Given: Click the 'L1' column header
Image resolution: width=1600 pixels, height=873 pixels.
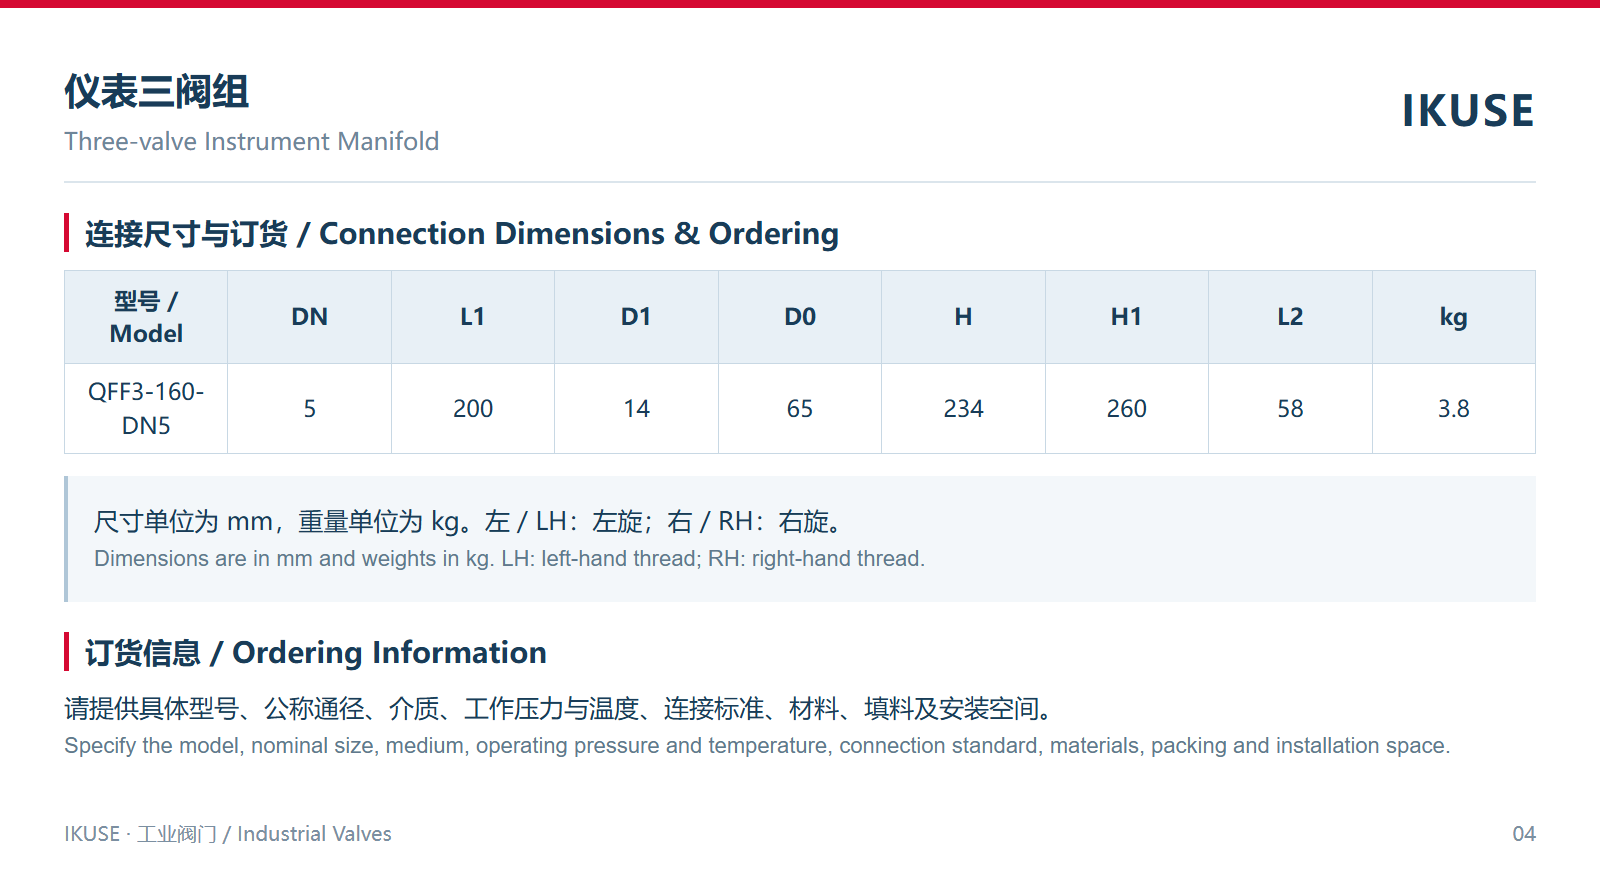Looking at the screenshot, I should (x=473, y=317).
